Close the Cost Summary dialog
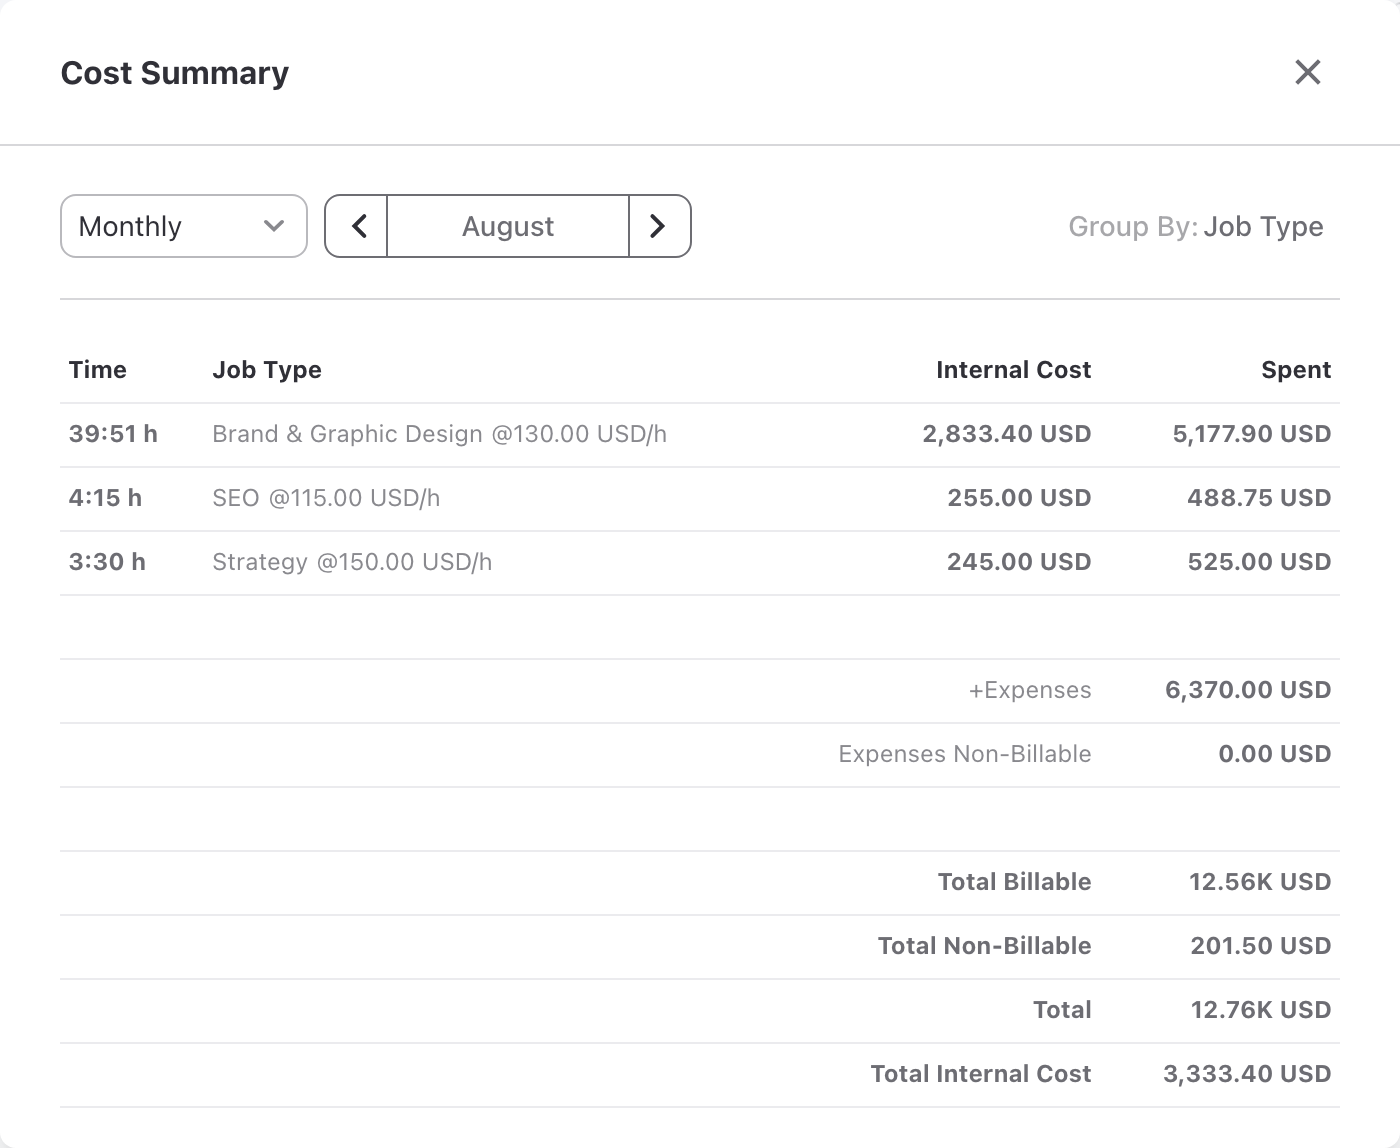The image size is (1400, 1148). [1307, 72]
